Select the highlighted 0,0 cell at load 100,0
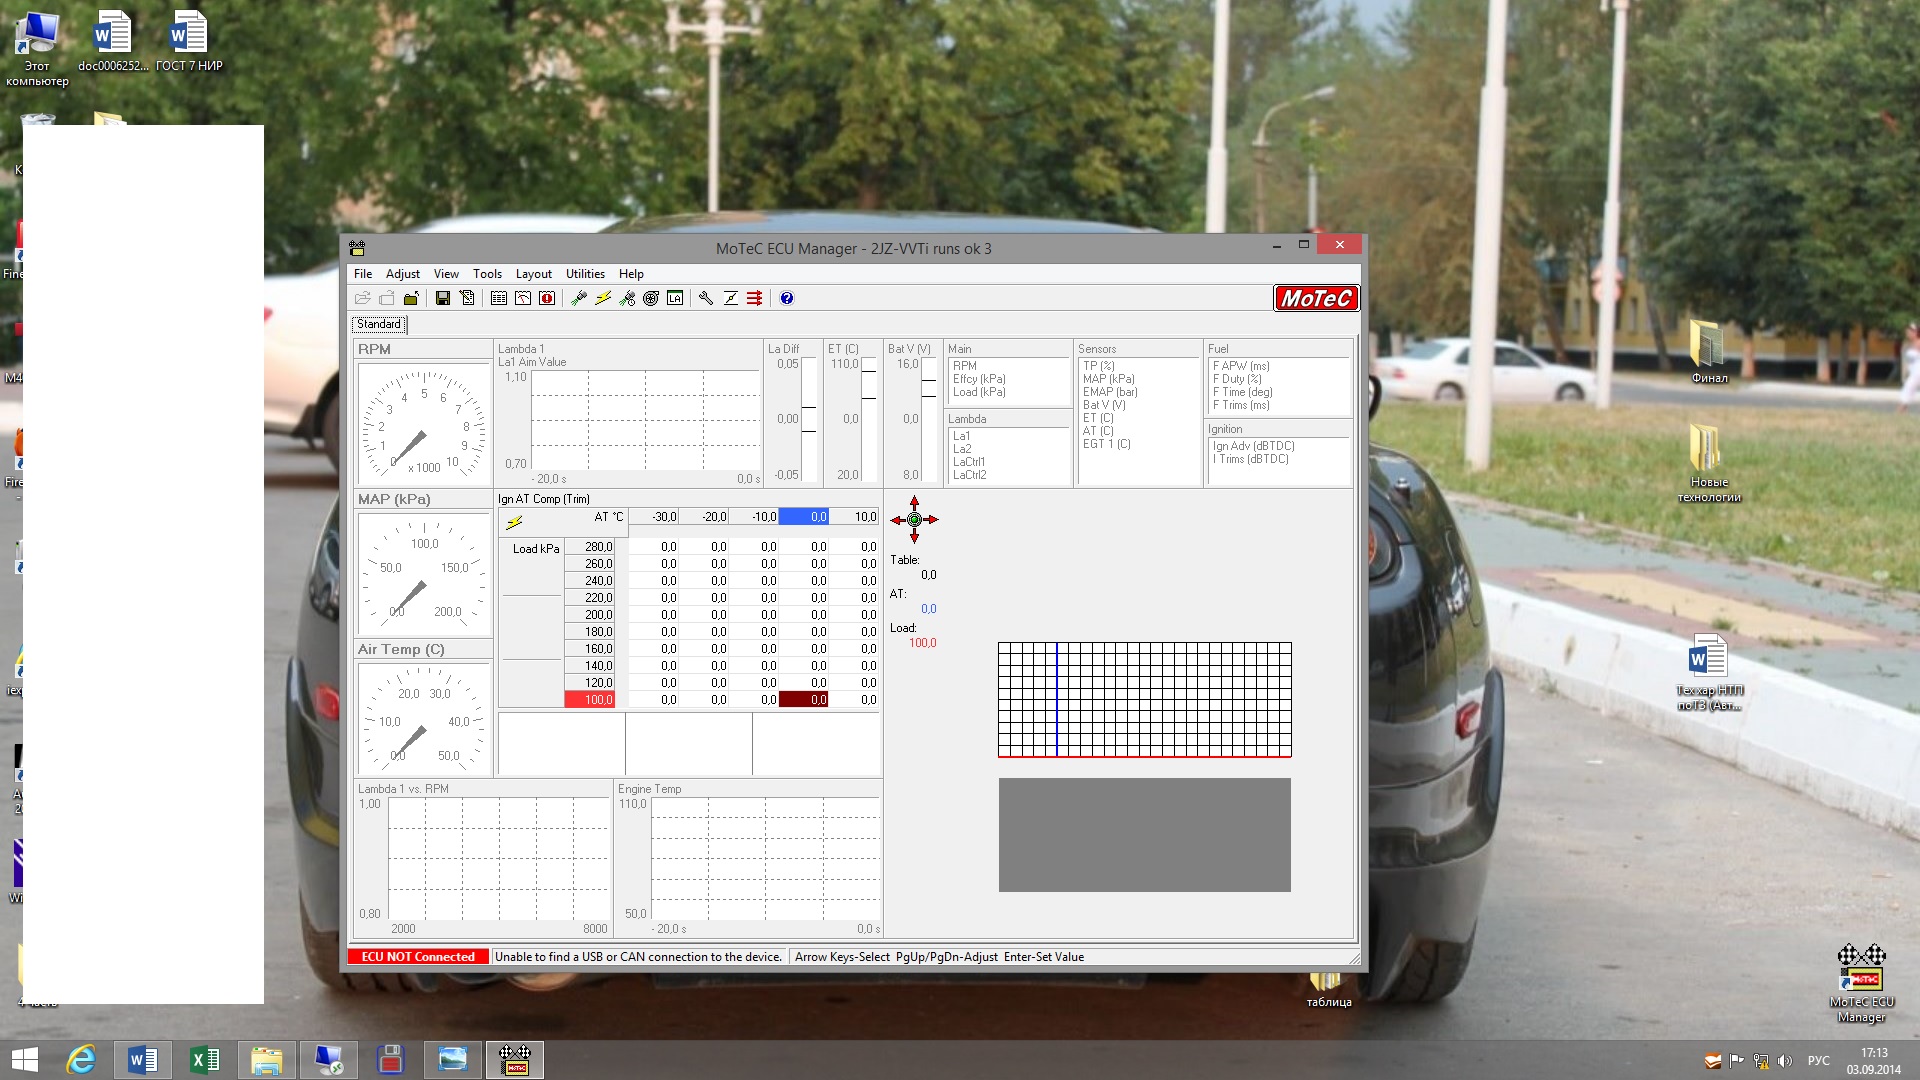 804,700
